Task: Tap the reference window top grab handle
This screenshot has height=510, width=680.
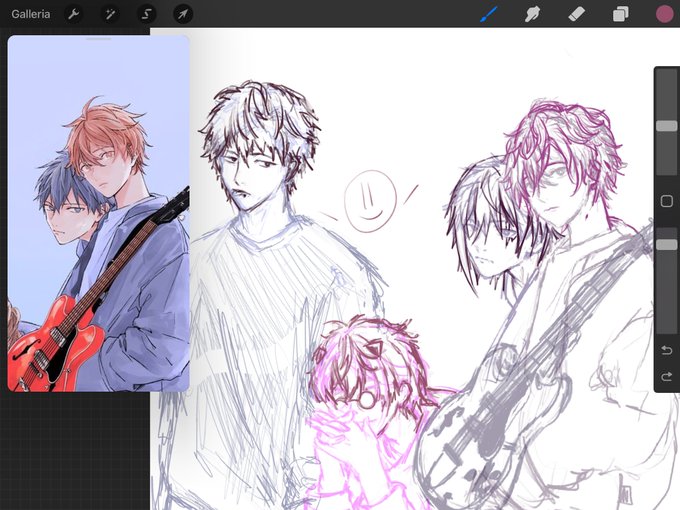Action: point(98,39)
